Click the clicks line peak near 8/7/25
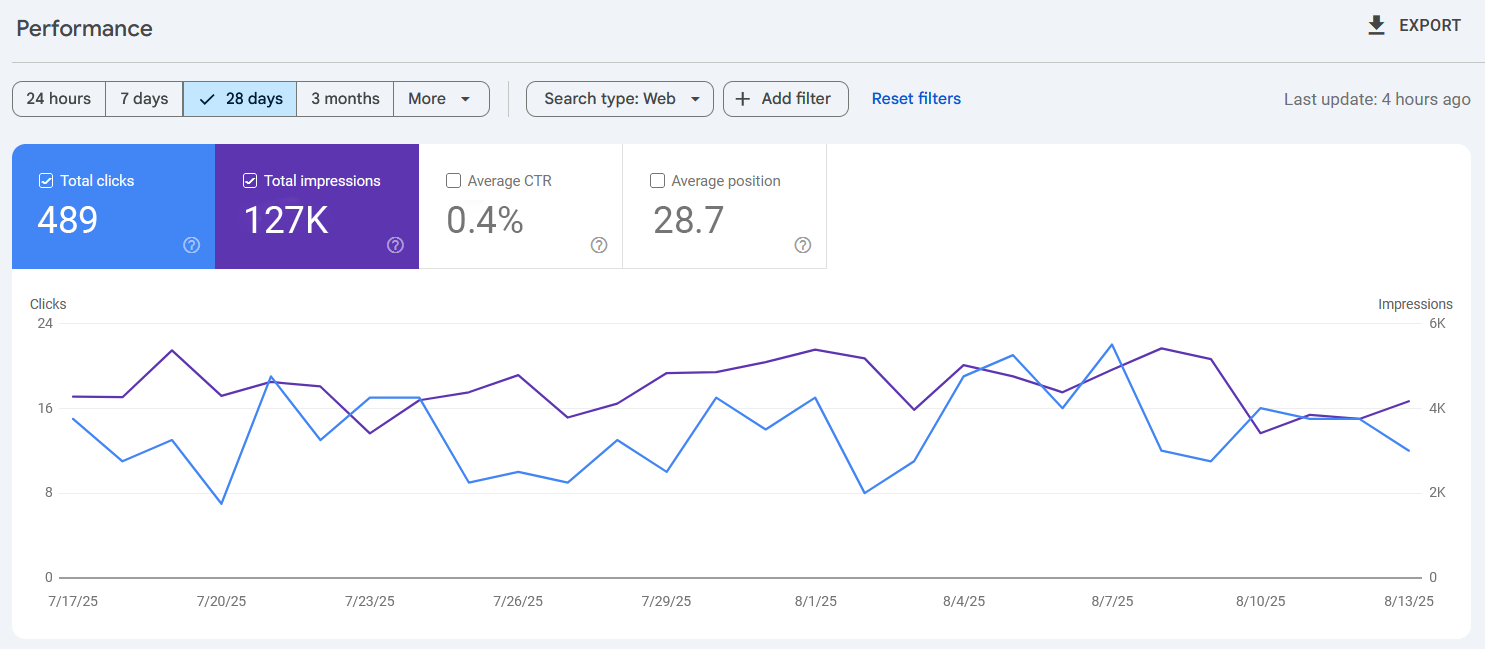The width and height of the screenshot is (1485, 649). pyautogui.click(x=1112, y=345)
